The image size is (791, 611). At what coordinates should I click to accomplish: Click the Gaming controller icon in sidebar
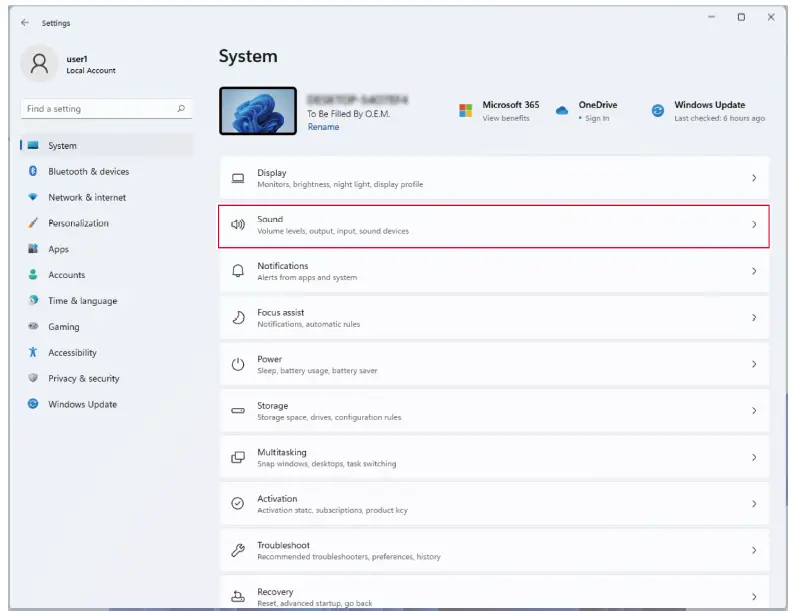point(33,327)
